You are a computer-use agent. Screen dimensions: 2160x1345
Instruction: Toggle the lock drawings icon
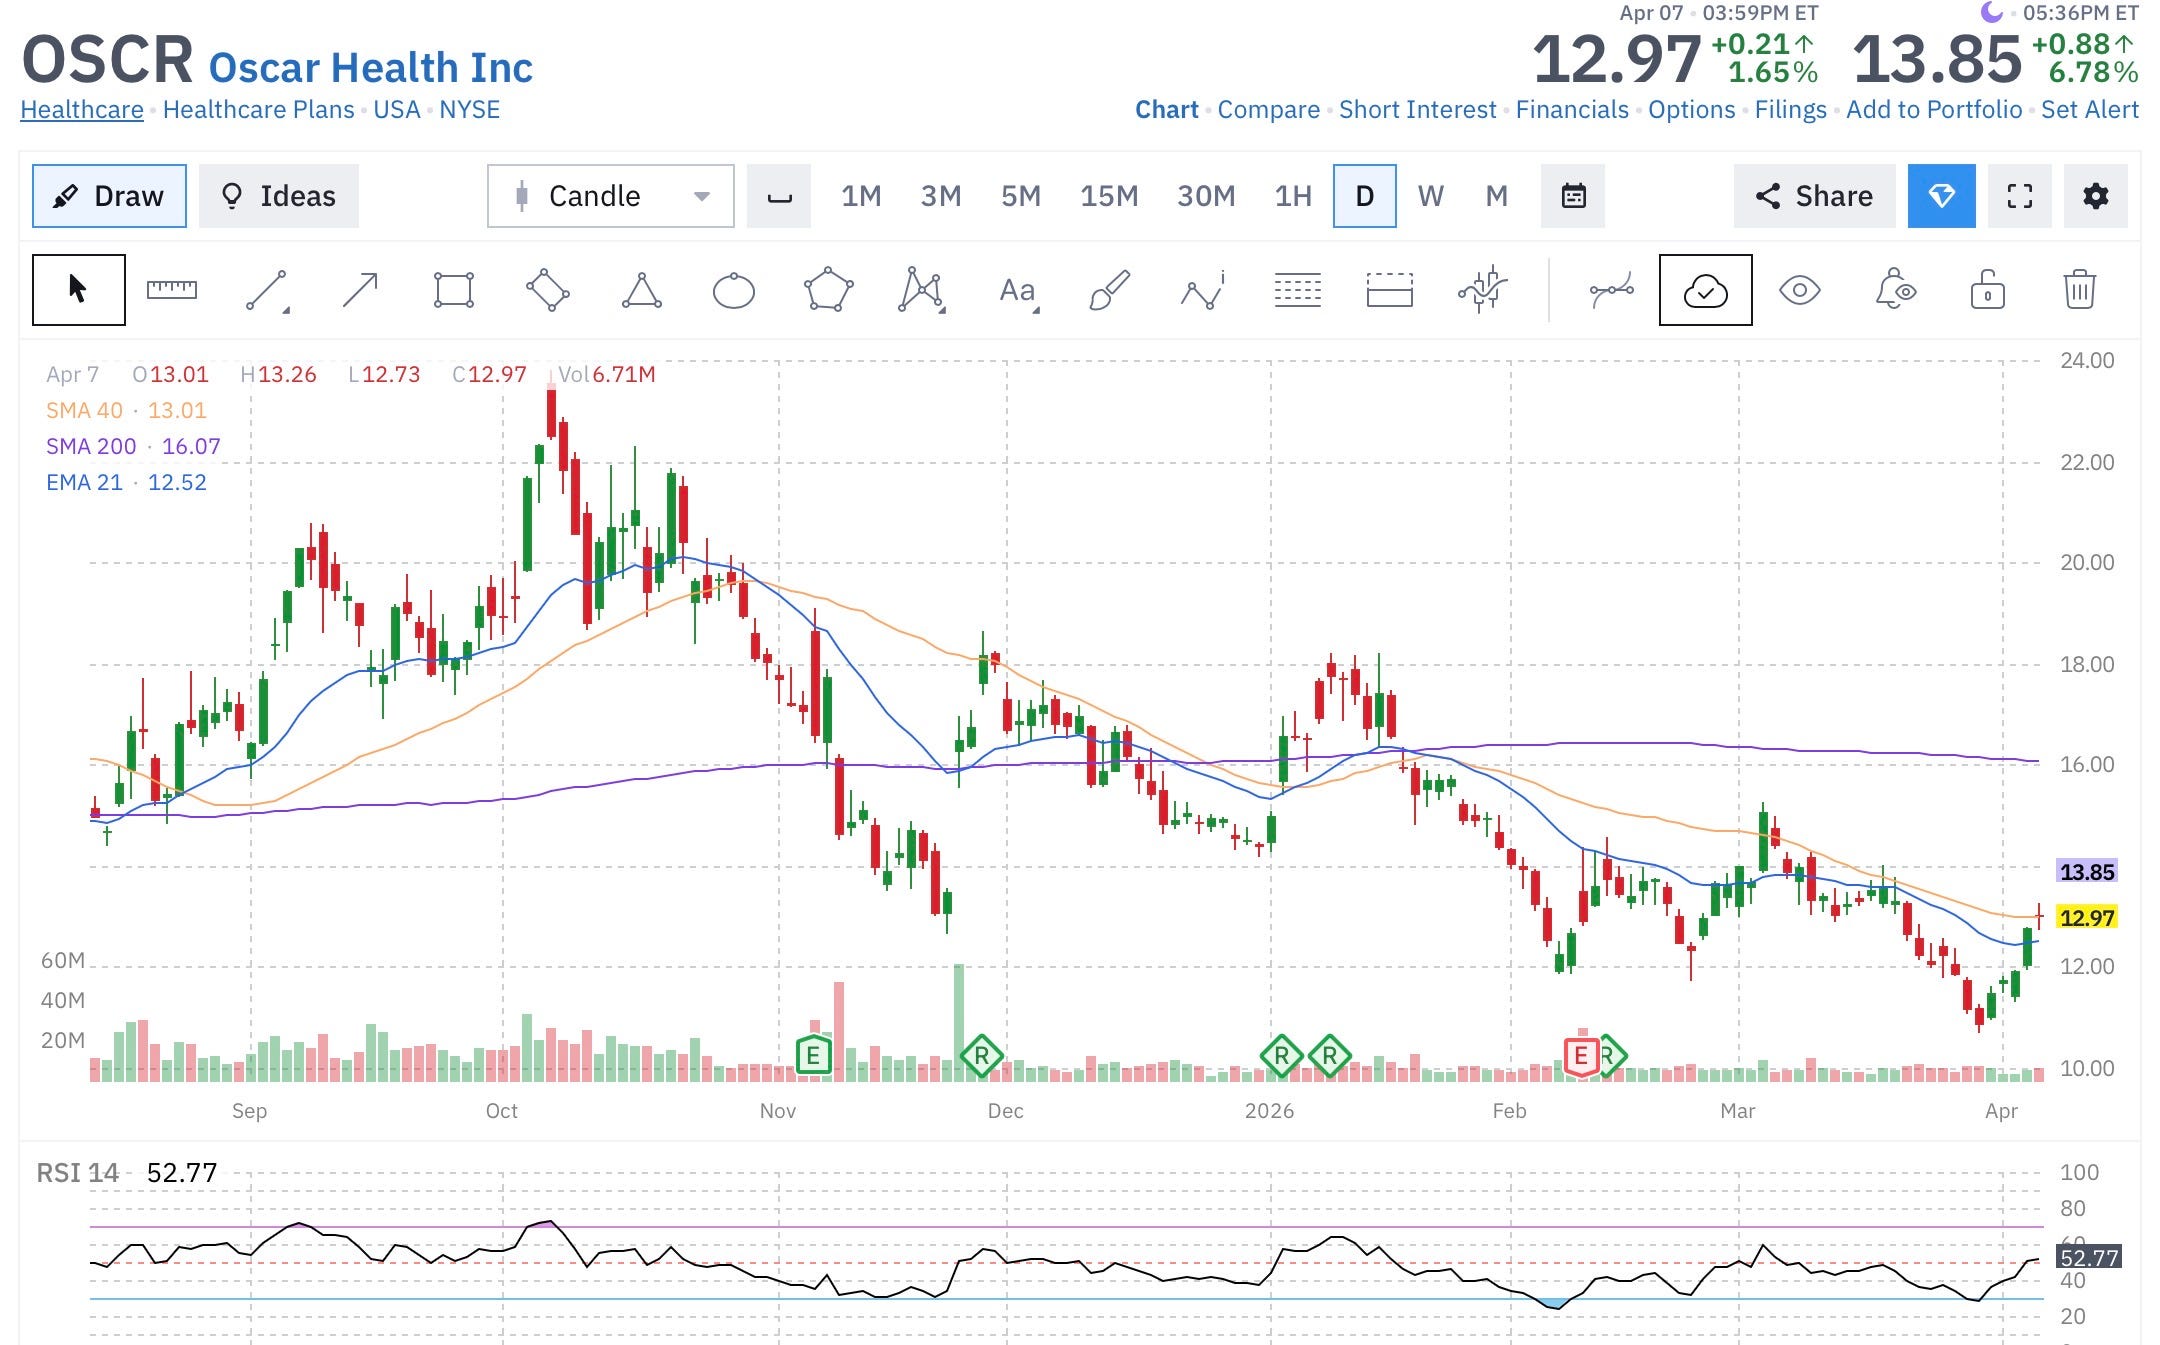pyautogui.click(x=1988, y=290)
